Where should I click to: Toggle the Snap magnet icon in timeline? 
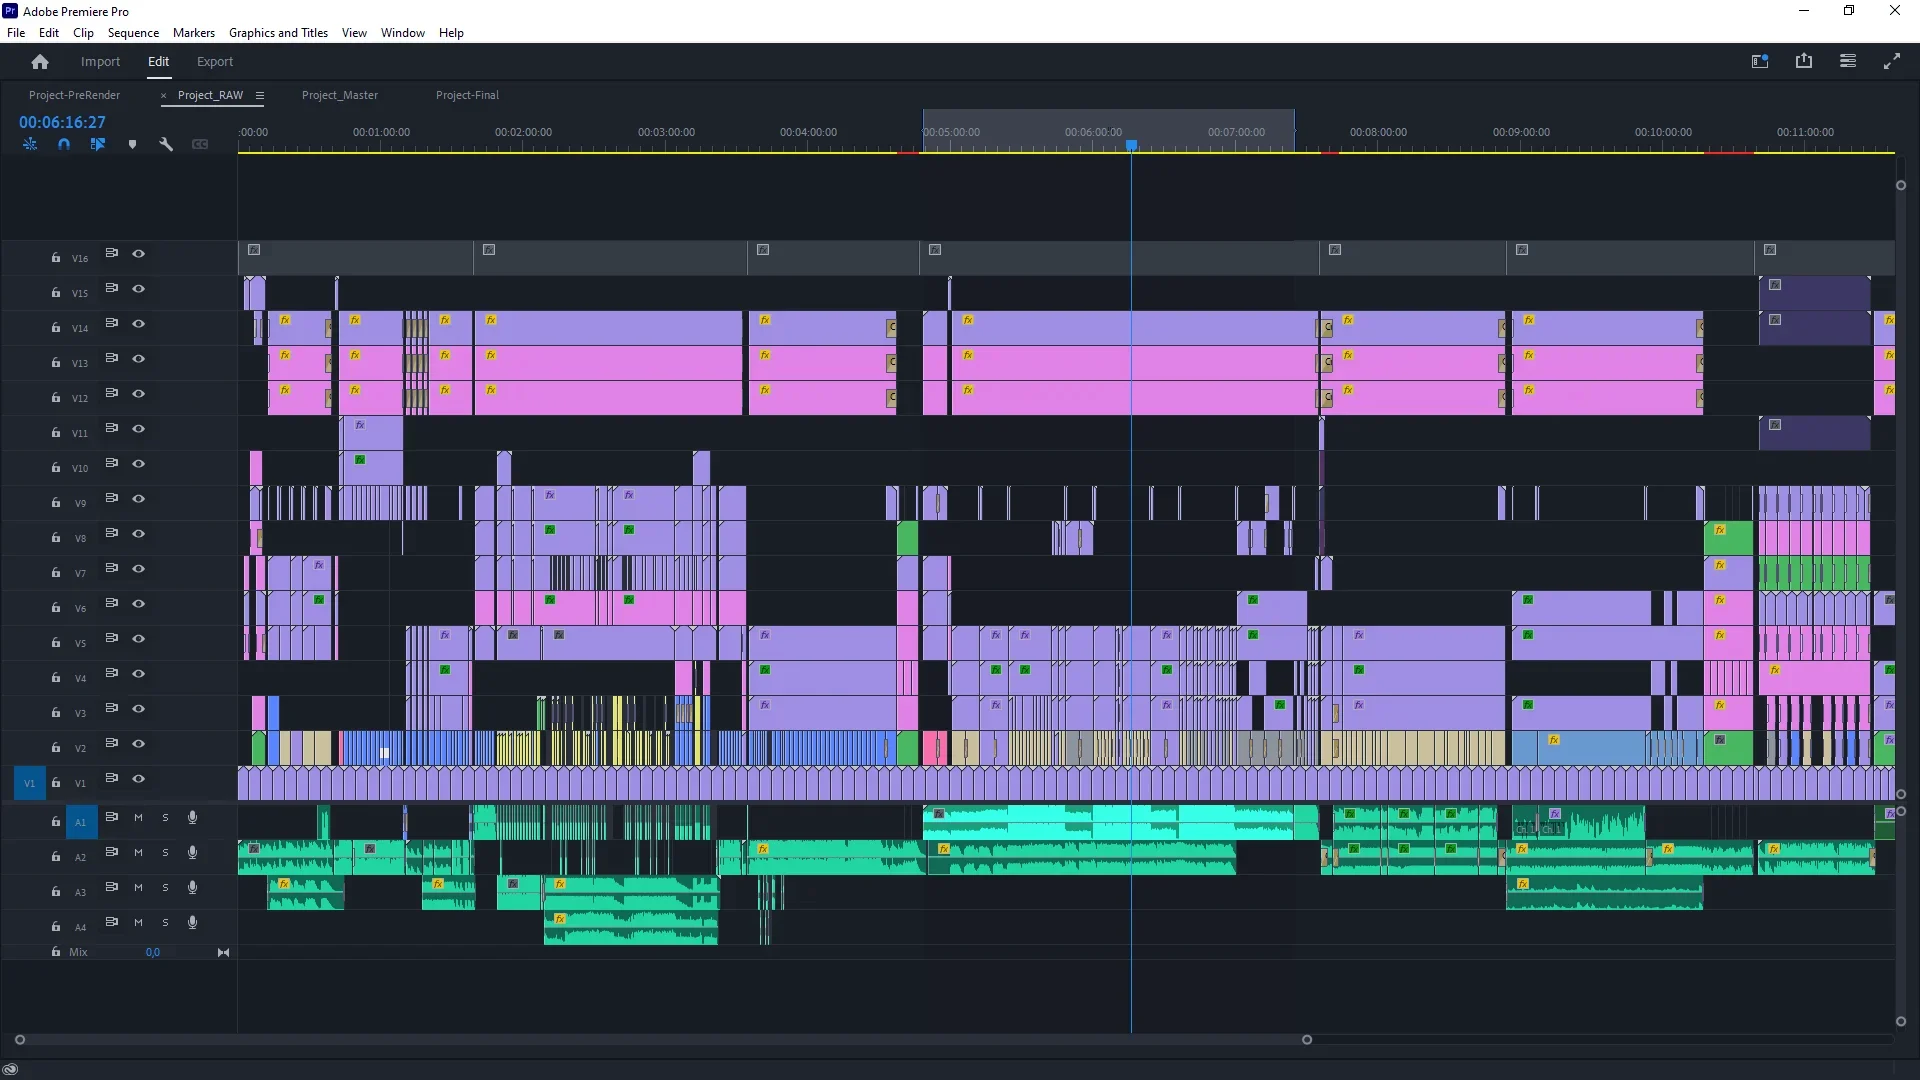pos(64,144)
